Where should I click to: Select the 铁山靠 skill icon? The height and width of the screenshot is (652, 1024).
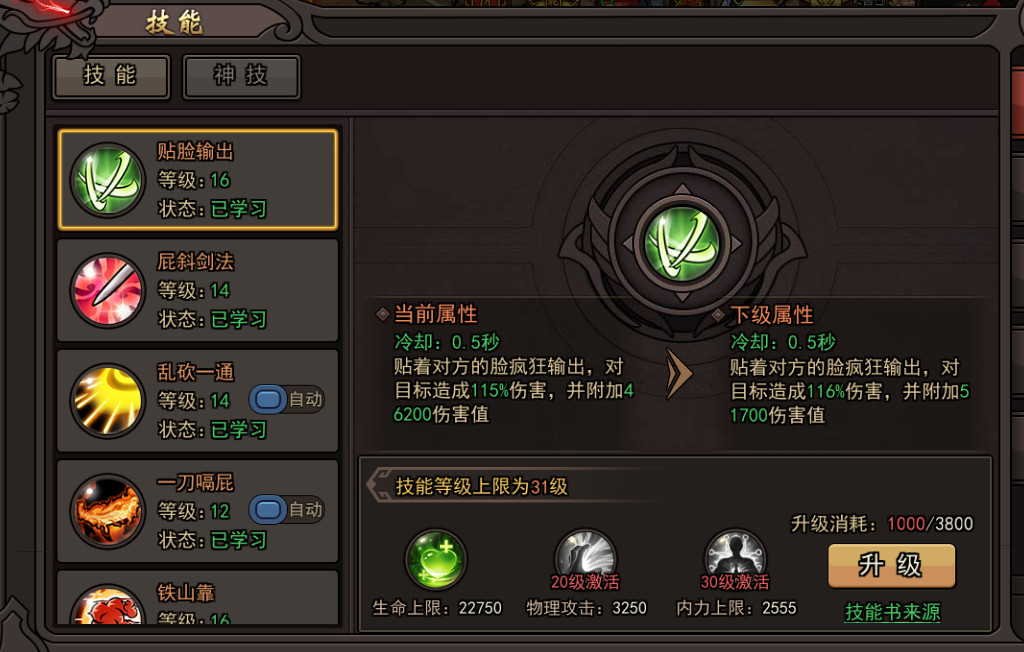coord(108,604)
